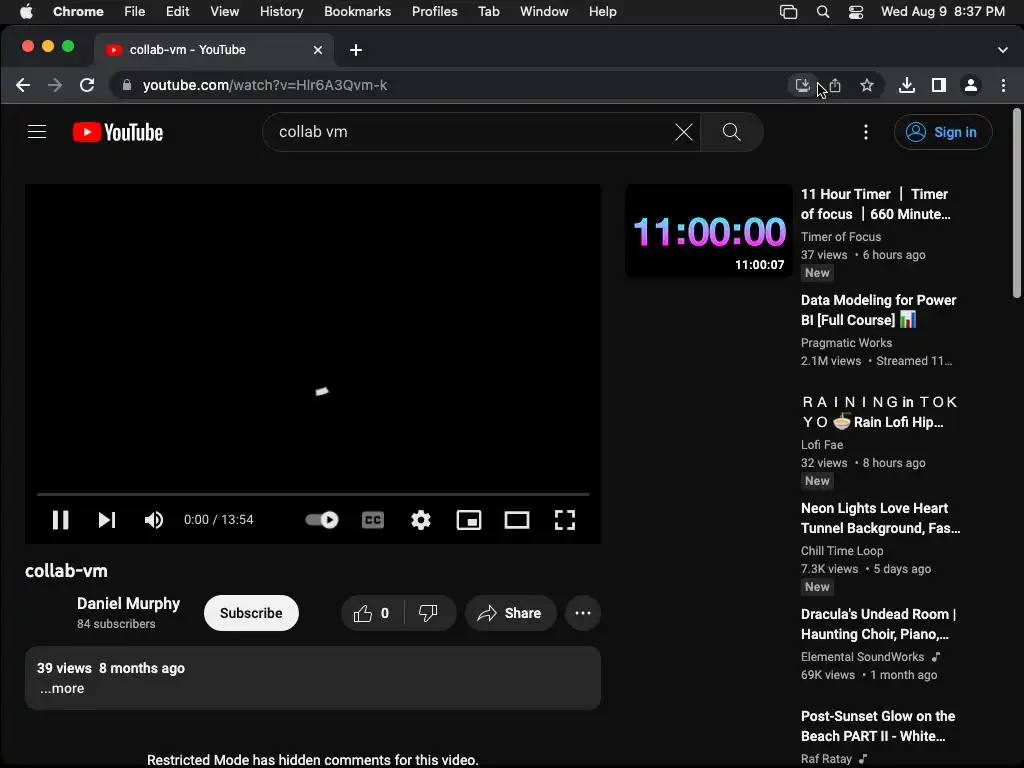Open Chrome three-dot menu
1024x768 pixels.
coord(1004,85)
